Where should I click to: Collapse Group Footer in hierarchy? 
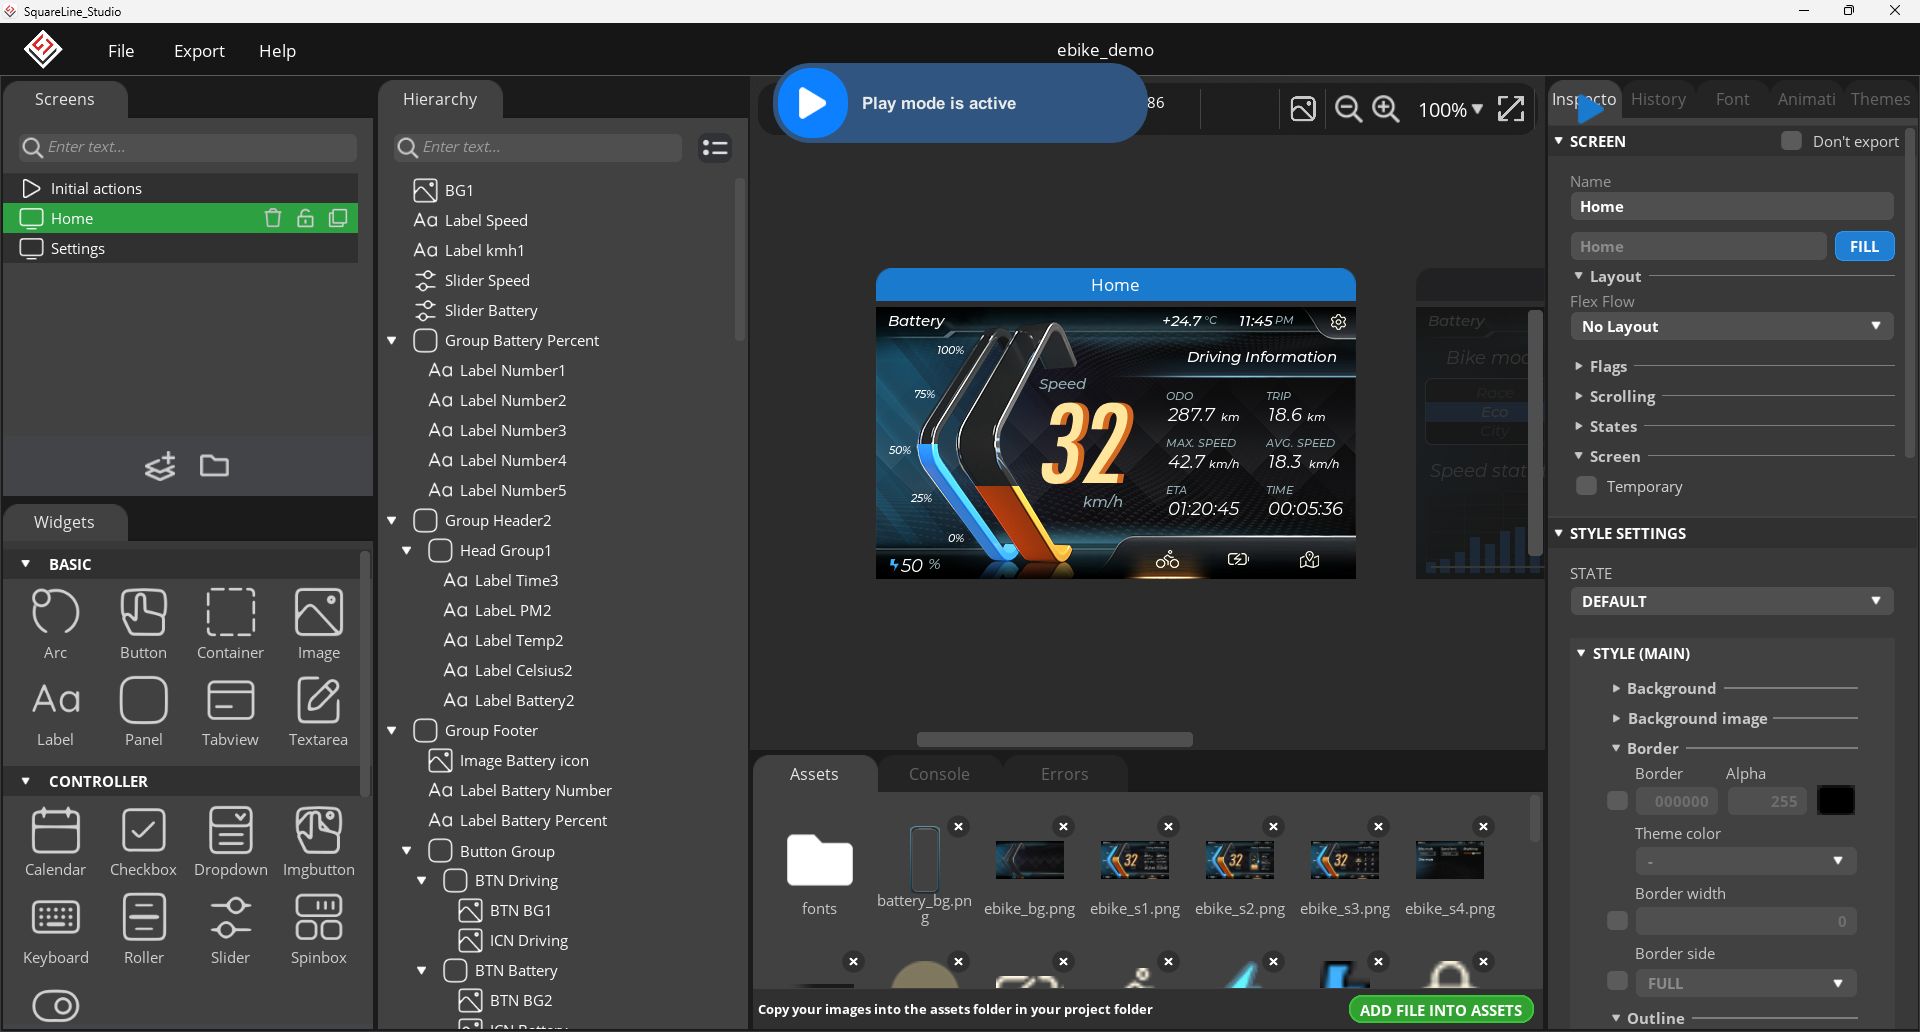pyautogui.click(x=392, y=731)
